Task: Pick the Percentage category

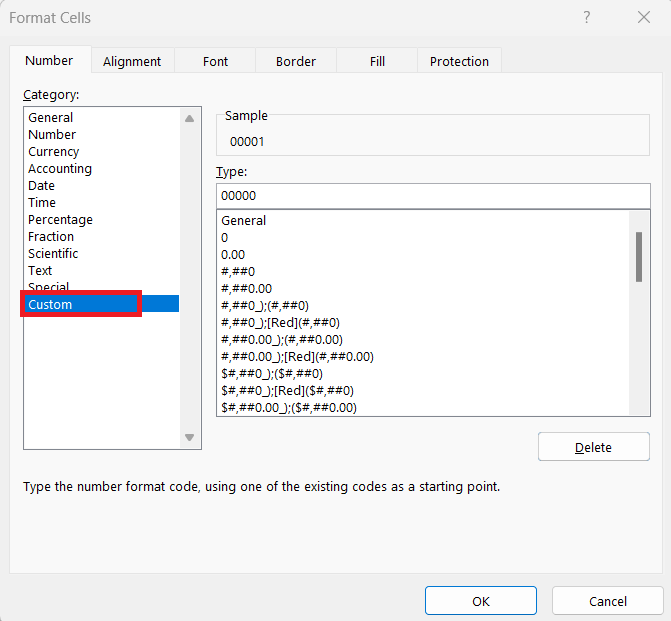Action: pos(101,220)
